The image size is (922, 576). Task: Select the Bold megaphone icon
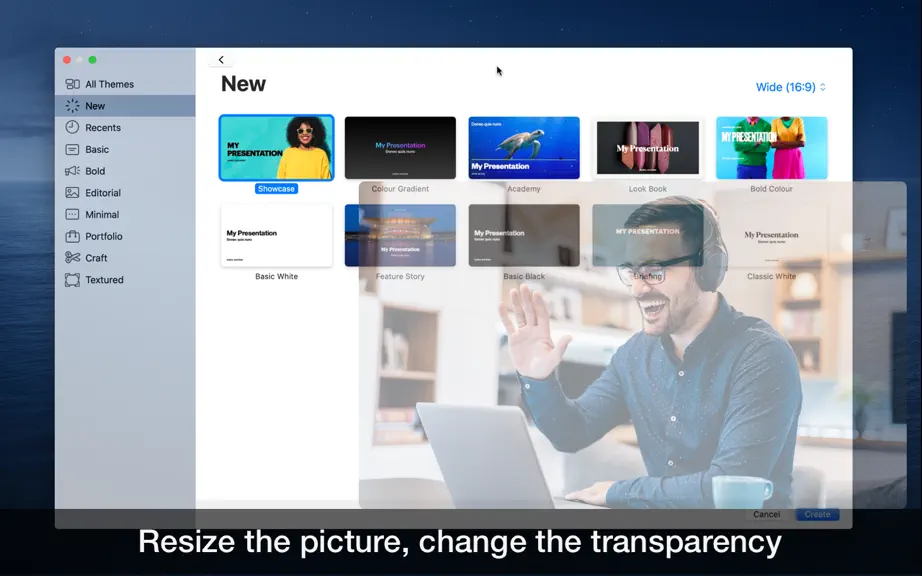coord(72,170)
